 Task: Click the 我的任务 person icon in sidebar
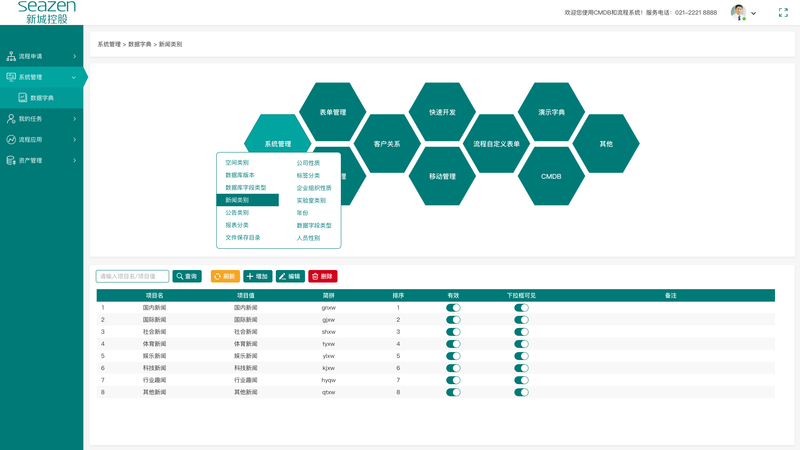[x=11, y=118]
